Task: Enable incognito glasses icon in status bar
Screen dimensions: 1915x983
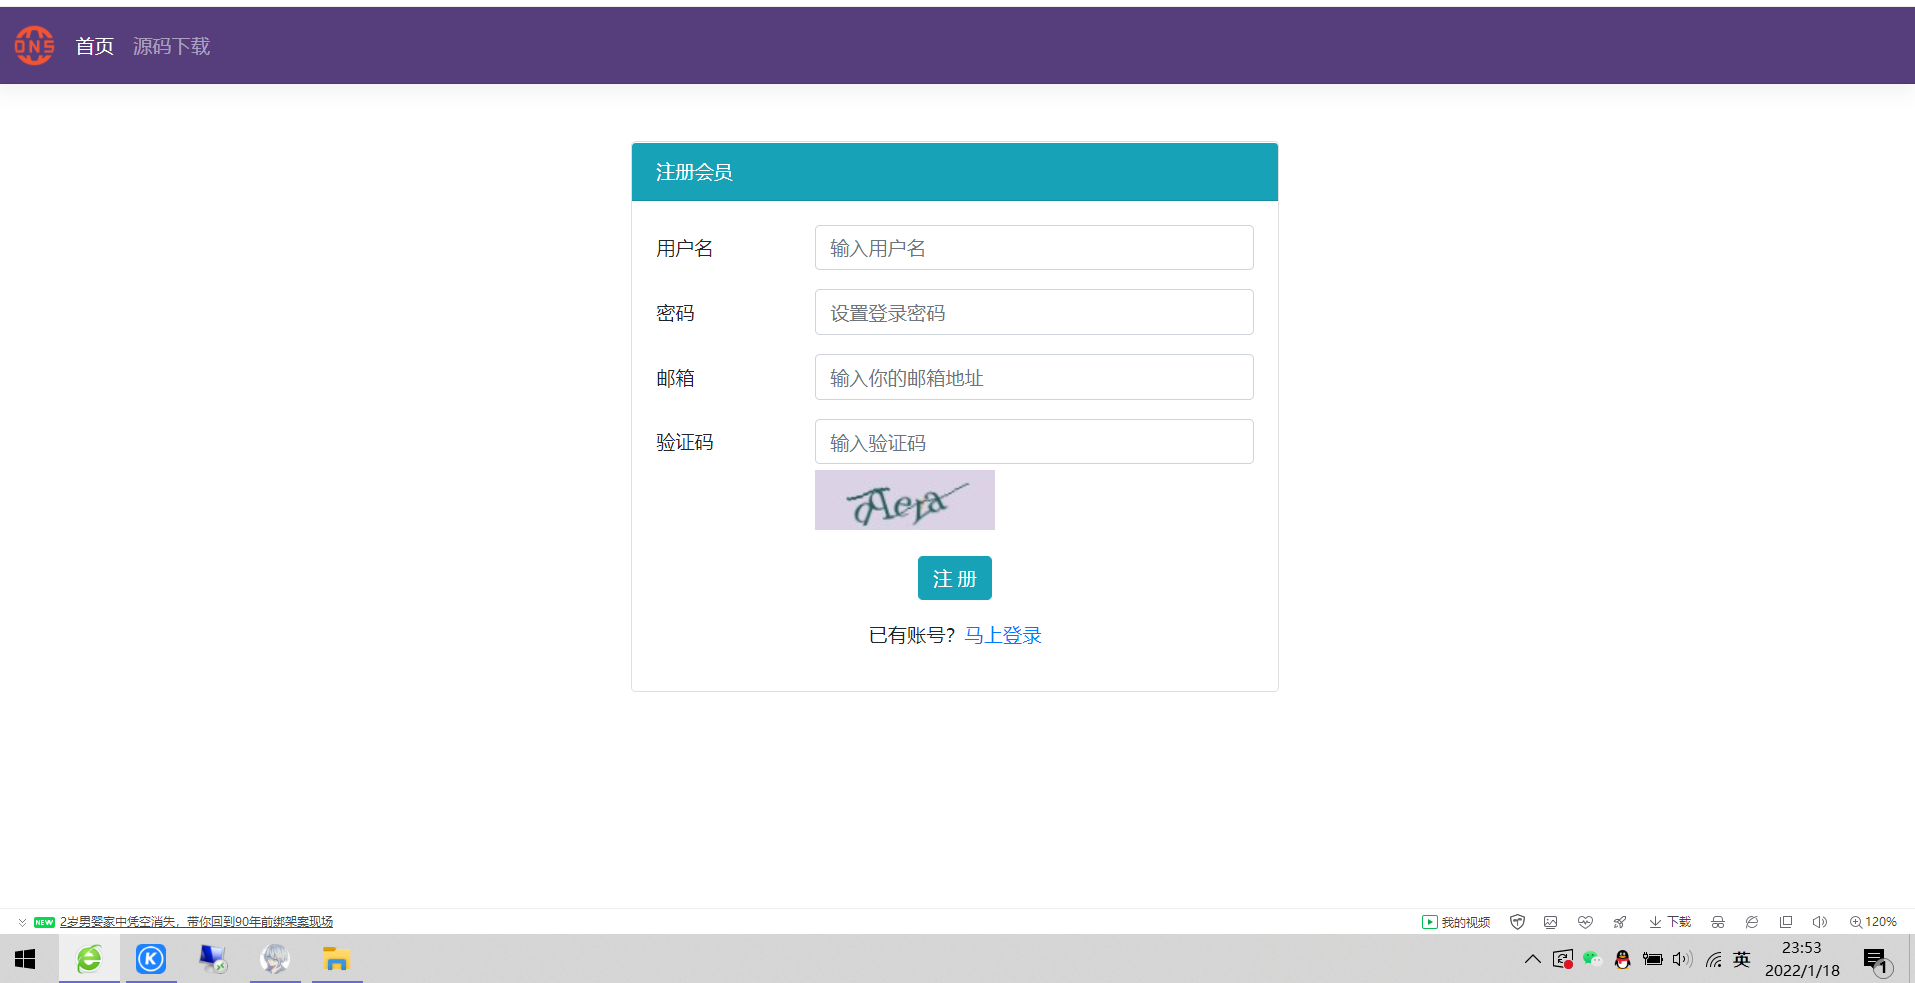Action: (x=1718, y=921)
